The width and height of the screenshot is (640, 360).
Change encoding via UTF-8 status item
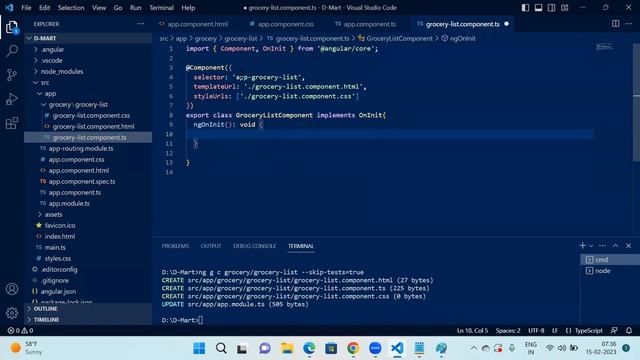click(536, 331)
